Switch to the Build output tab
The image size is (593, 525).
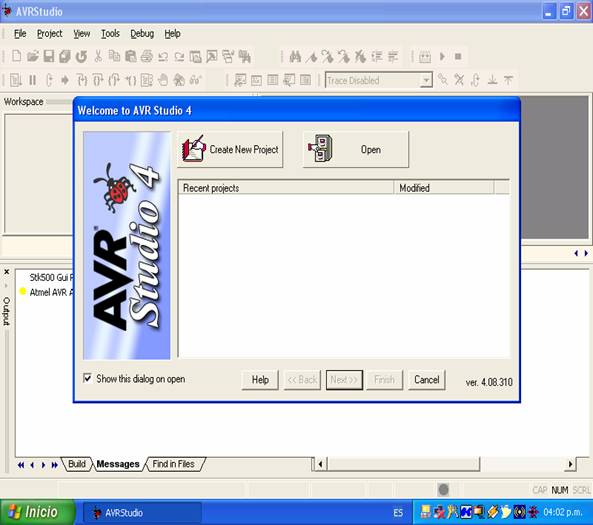click(77, 464)
